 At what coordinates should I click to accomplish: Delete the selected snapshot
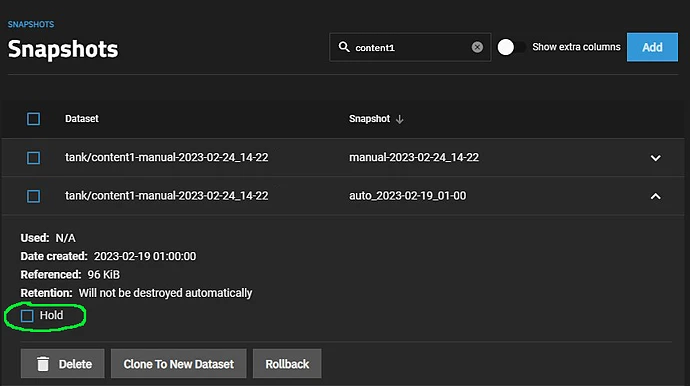(62, 364)
